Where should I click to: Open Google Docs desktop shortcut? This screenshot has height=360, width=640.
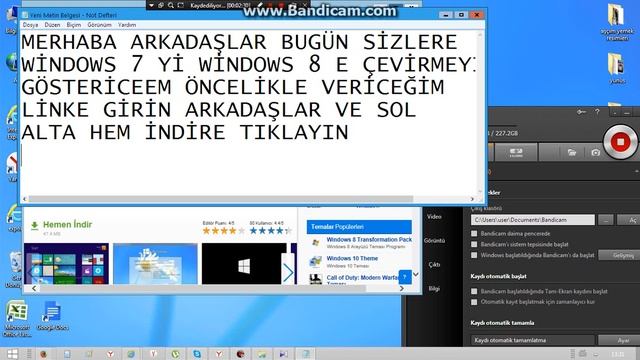52,316
